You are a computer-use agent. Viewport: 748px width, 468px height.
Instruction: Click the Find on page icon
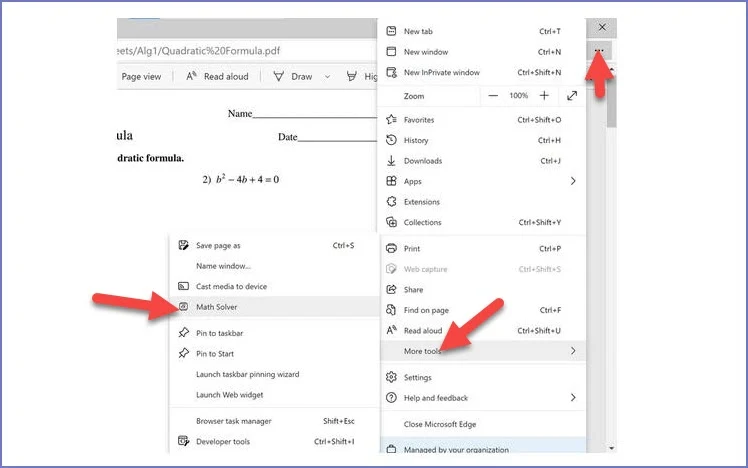(391, 310)
